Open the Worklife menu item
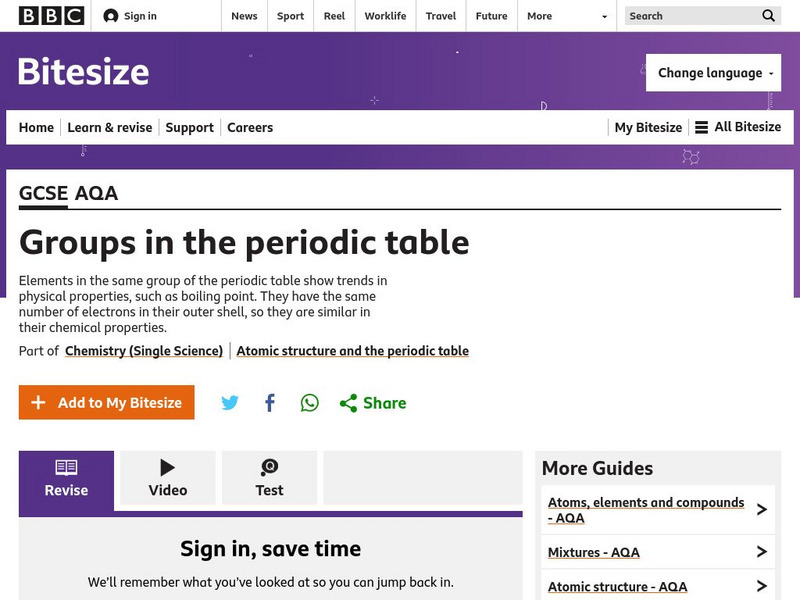 point(385,16)
